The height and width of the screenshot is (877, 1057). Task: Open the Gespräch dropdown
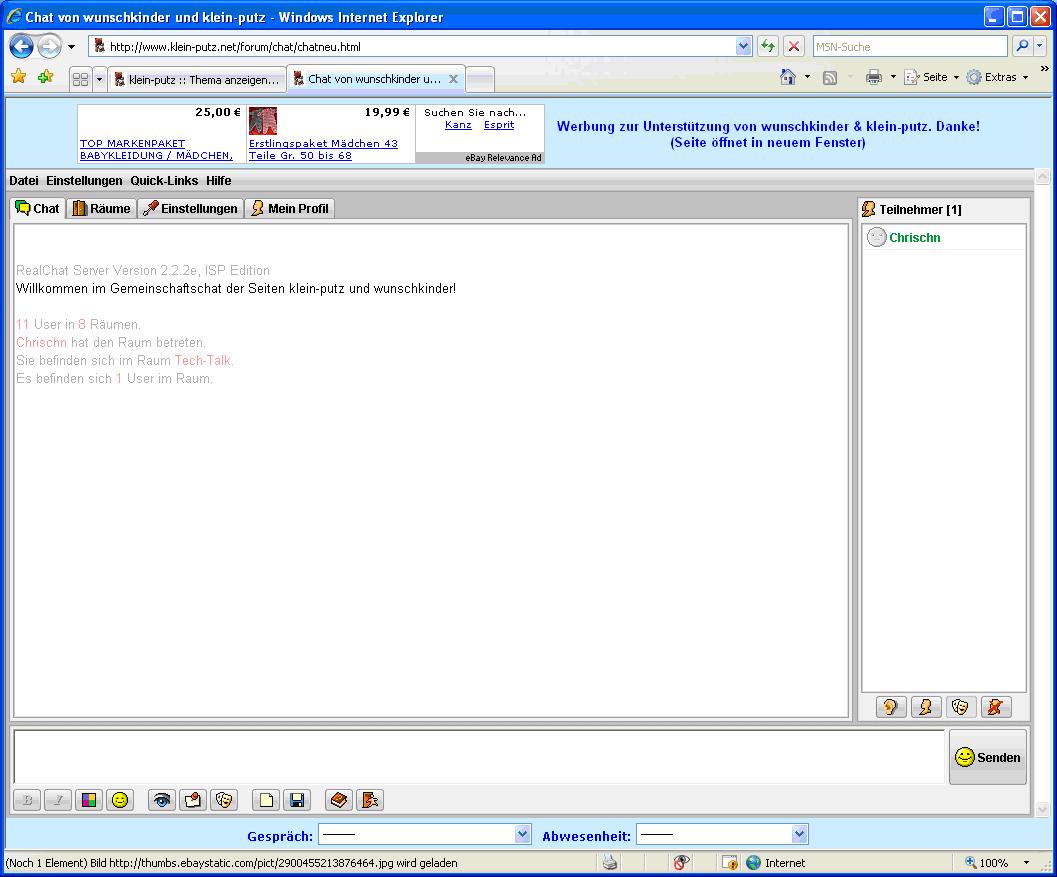click(x=522, y=834)
